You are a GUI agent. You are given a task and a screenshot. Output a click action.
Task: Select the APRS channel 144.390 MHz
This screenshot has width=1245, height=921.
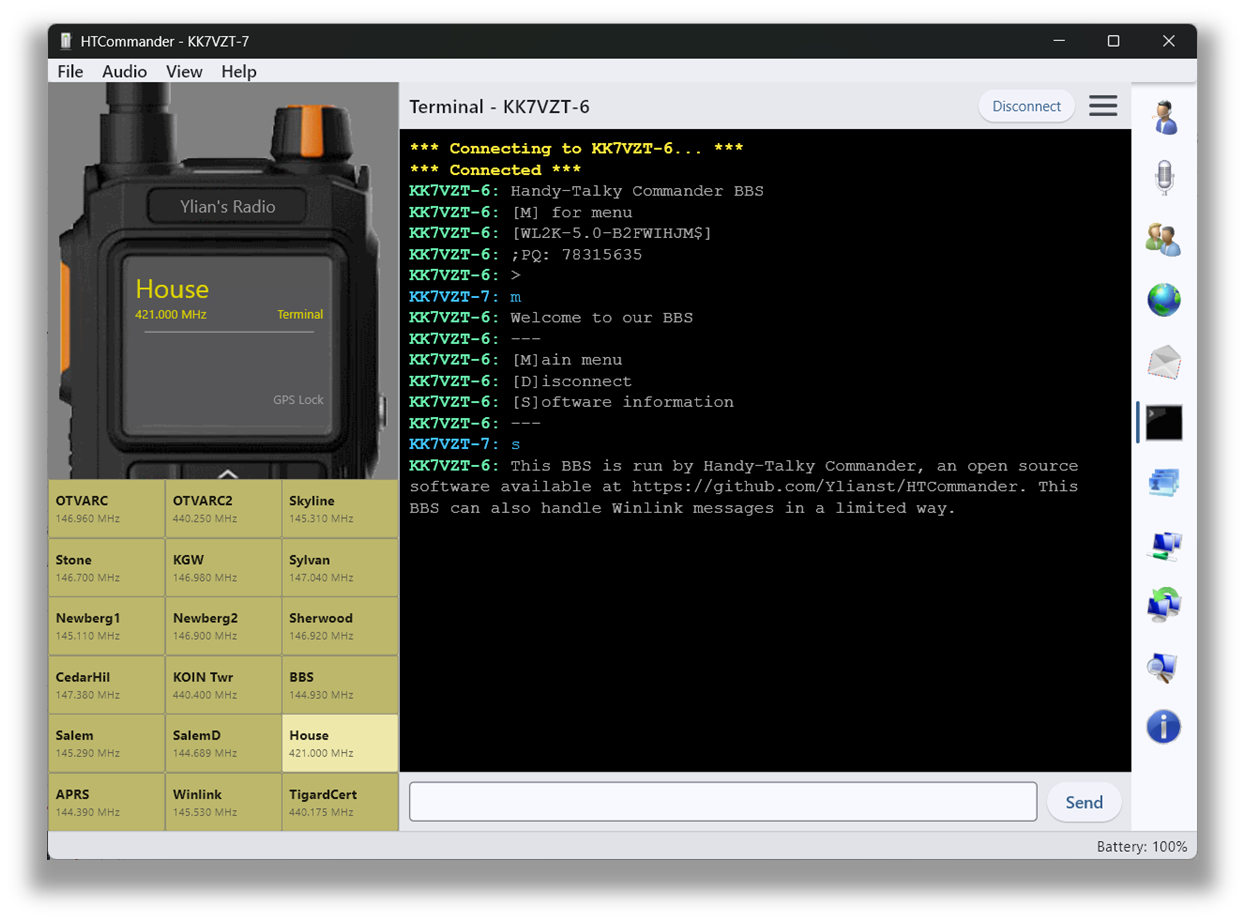pyautogui.click(x=107, y=802)
